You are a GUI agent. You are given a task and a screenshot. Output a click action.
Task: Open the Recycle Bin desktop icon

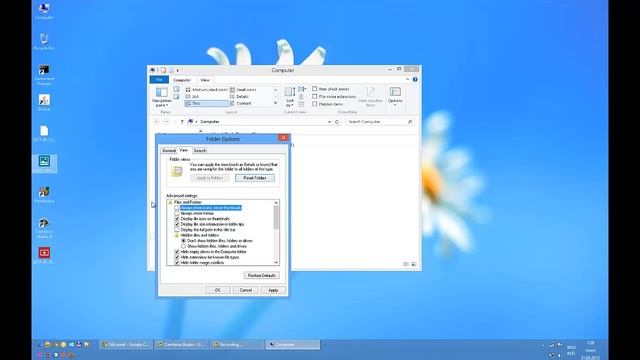tap(44, 42)
